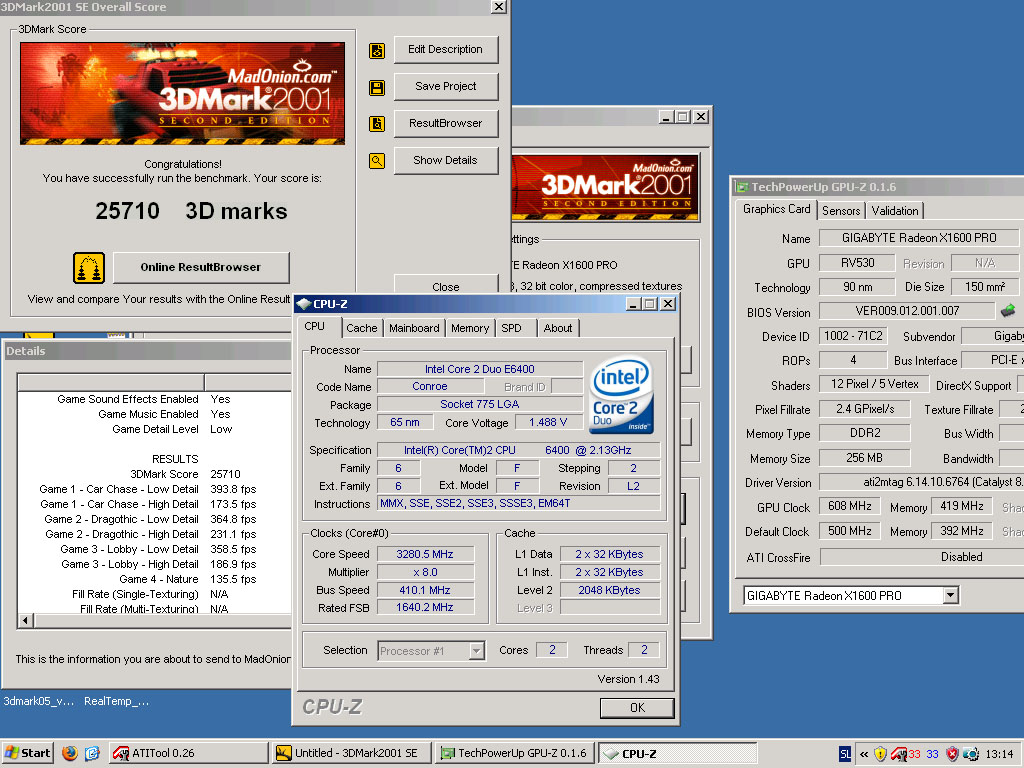The height and width of the screenshot is (768, 1024).
Task: Click the ATITool tray icon
Action: point(899,754)
